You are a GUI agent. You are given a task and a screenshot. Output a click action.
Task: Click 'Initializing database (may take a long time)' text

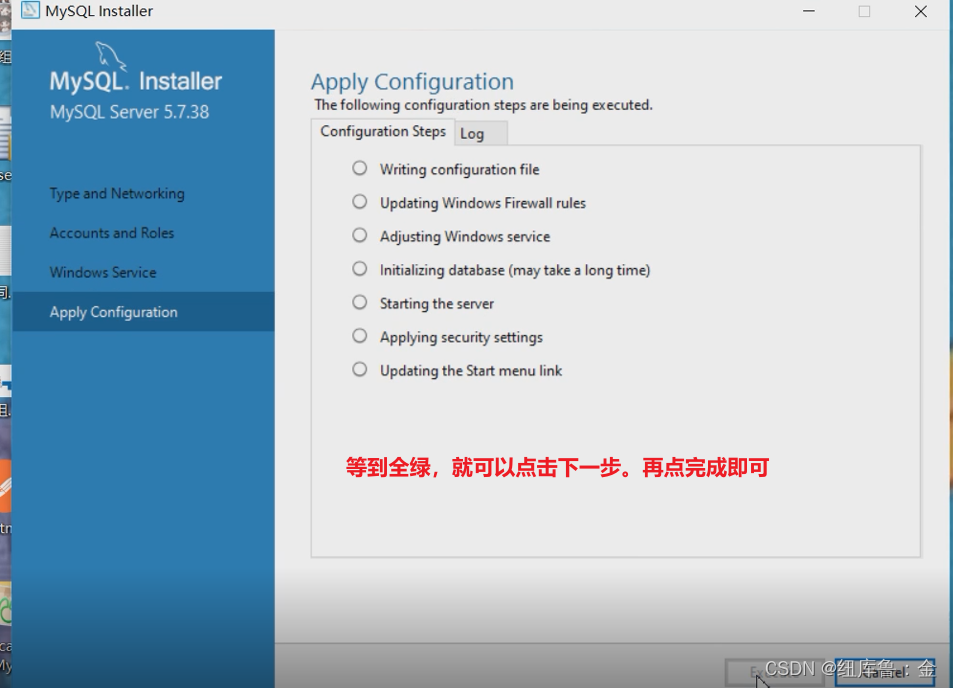515,270
